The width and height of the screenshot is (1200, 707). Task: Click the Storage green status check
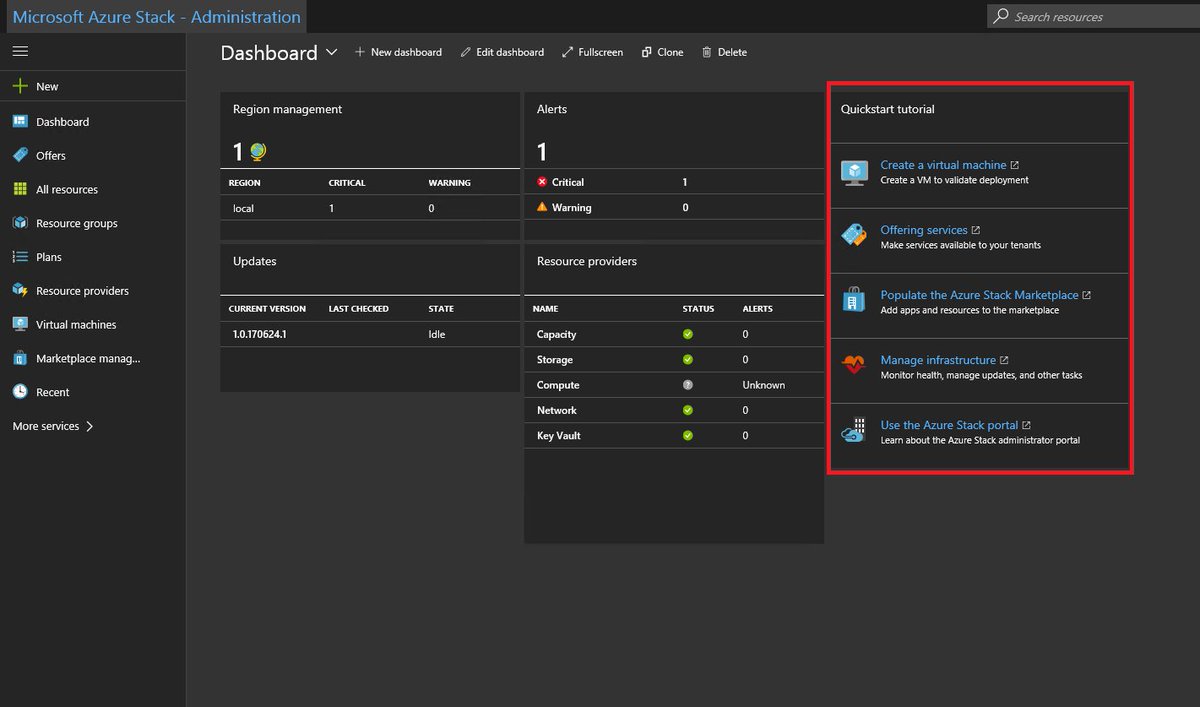tap(688, 359)
